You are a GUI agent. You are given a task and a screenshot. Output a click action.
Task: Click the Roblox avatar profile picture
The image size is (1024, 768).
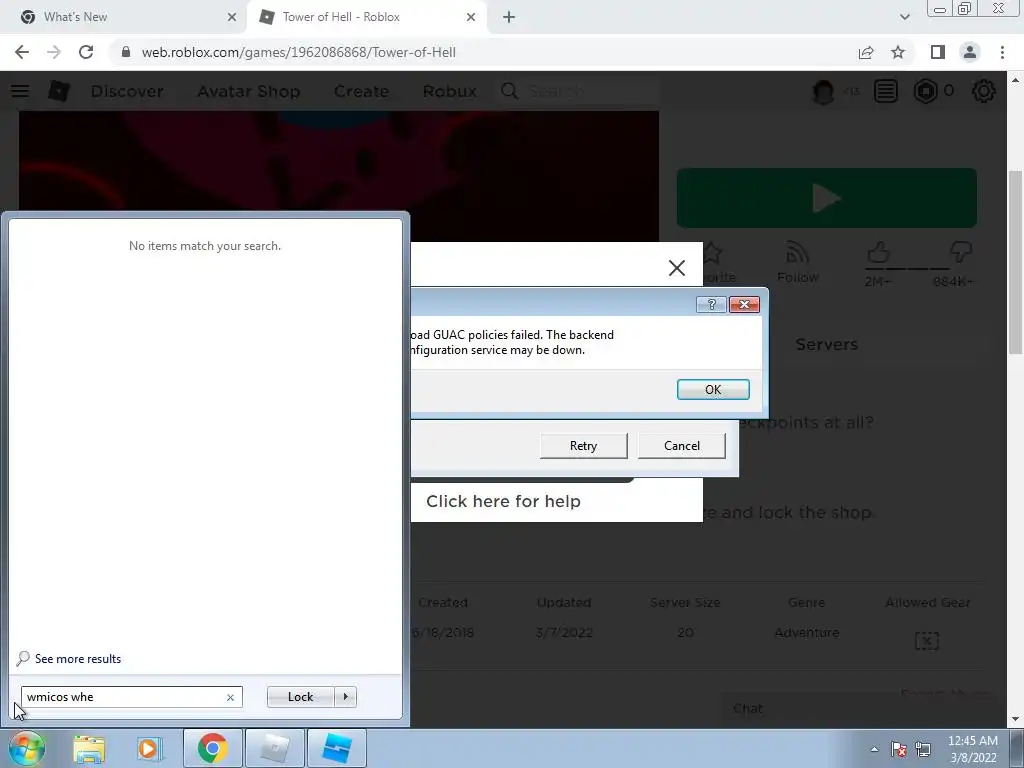pos(823,91)
